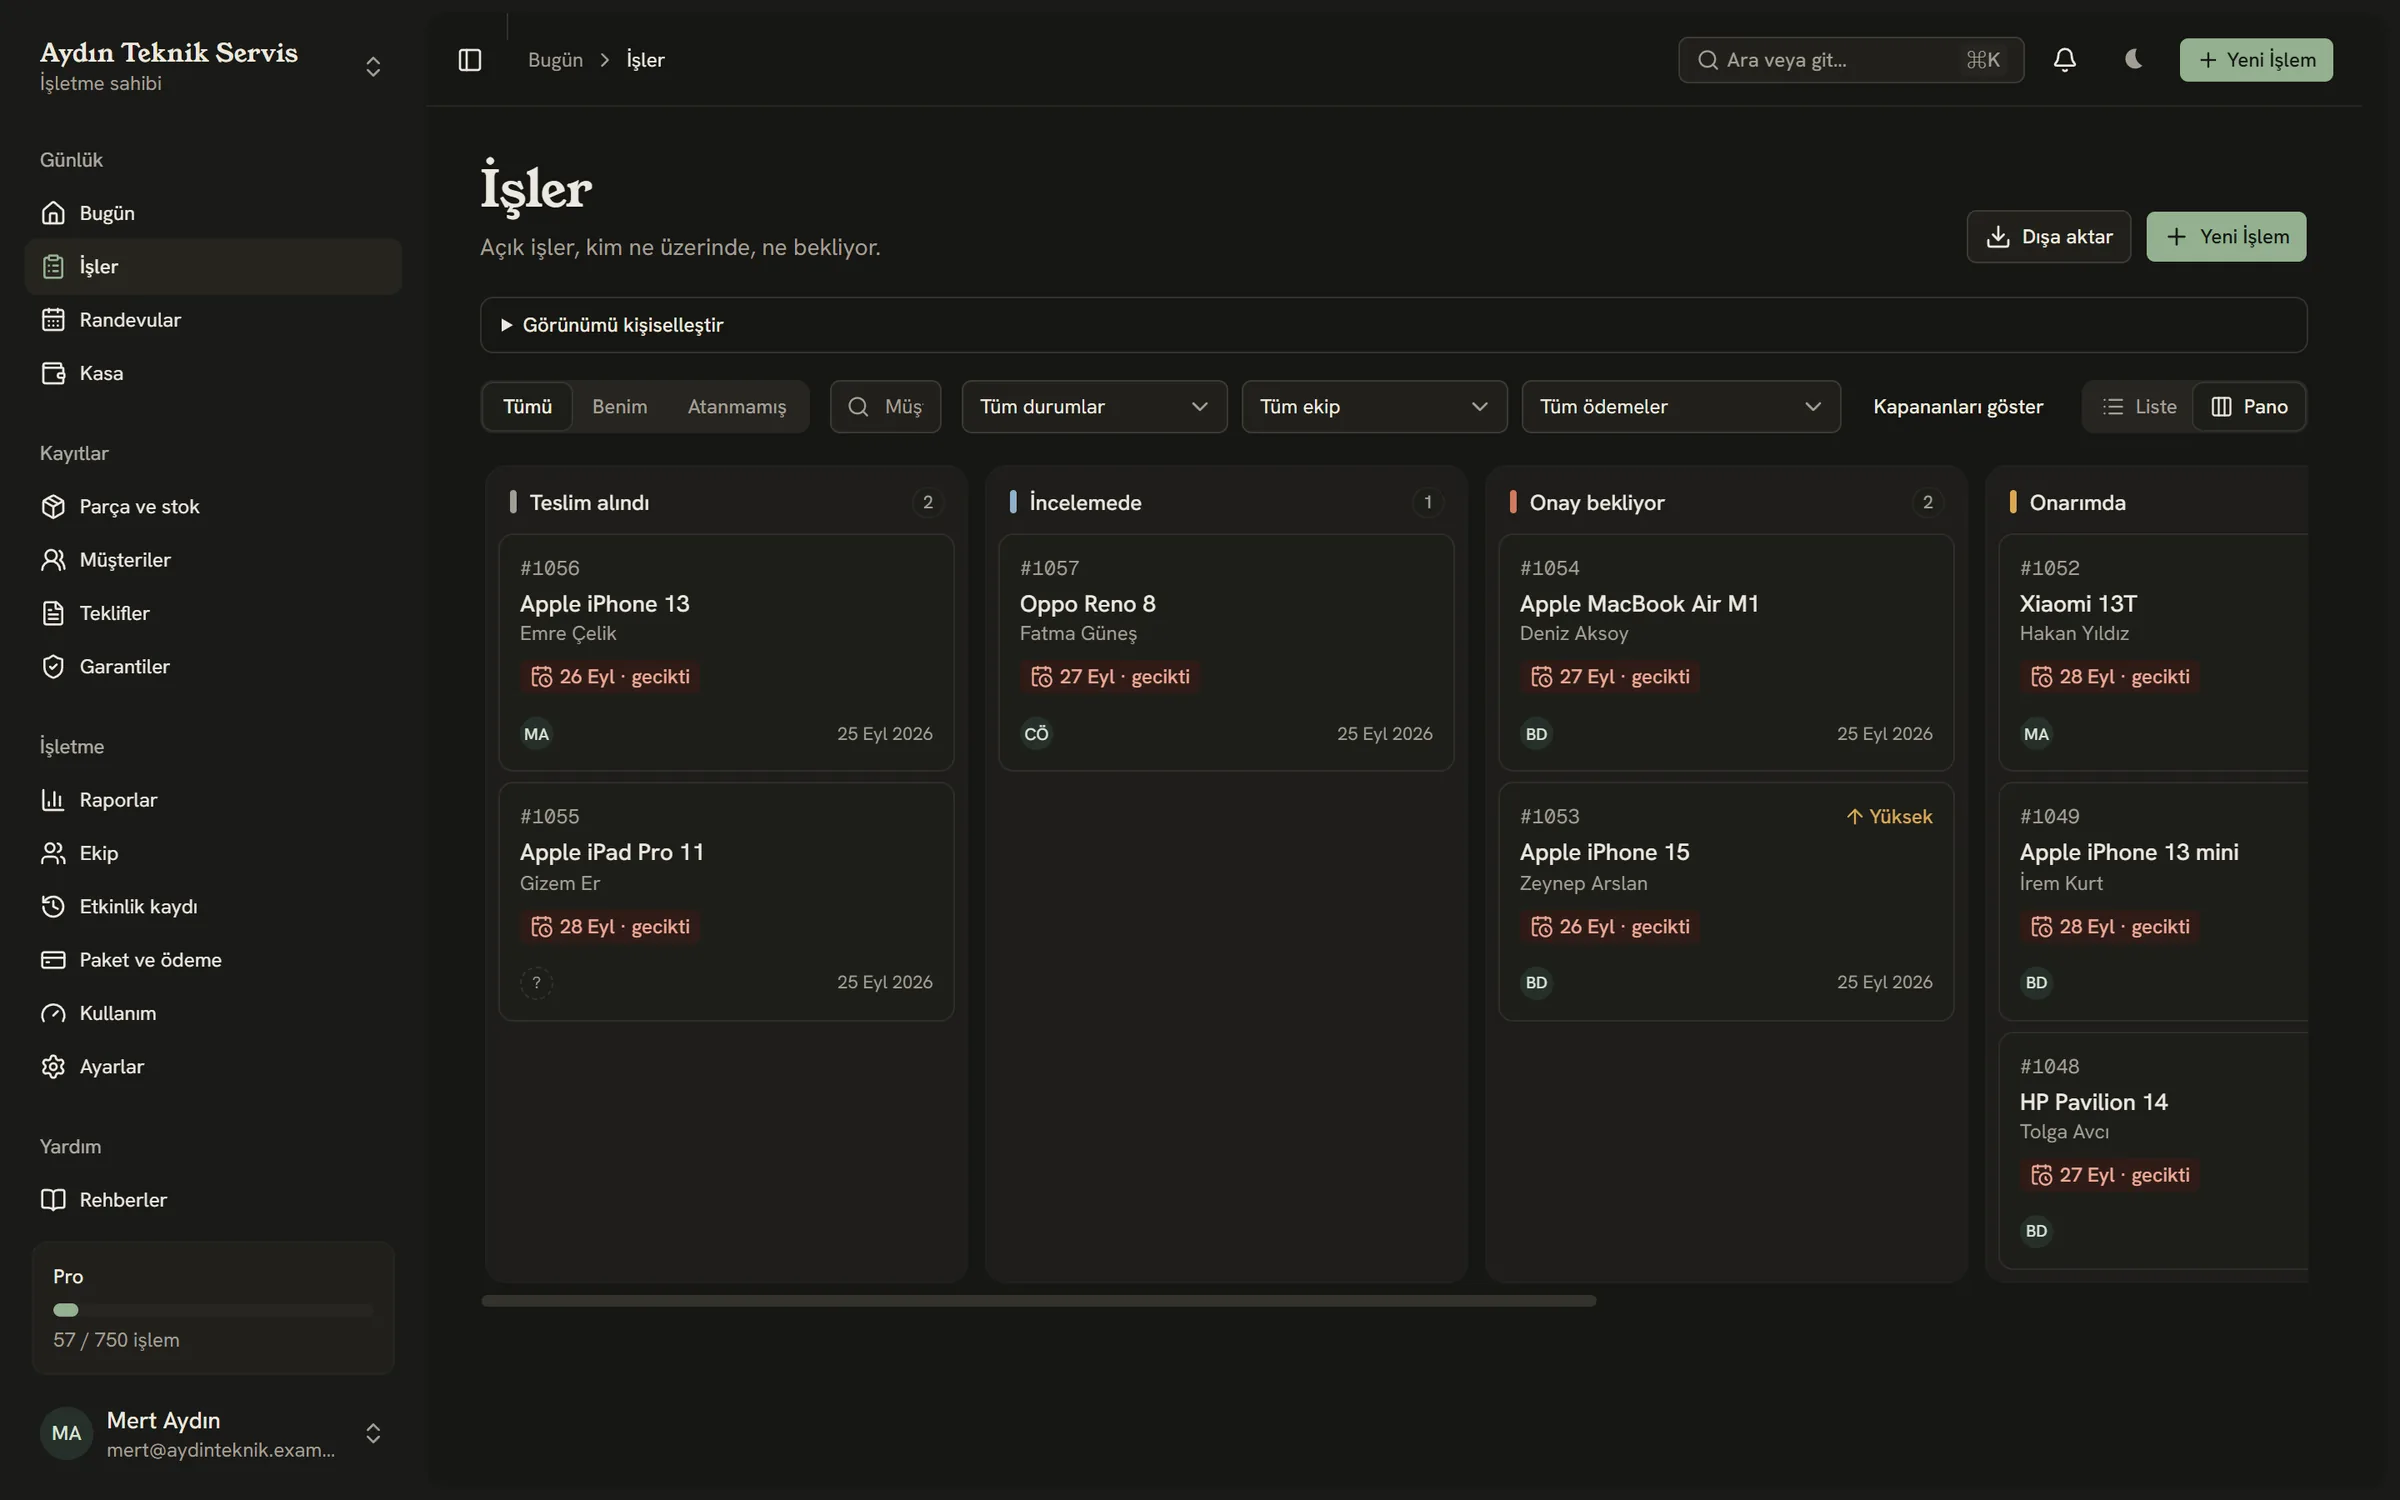The width and height of the screenshot is (2400, 1500).
Task: Open Ayarlar settings page
Action: click(x=213, y=1066)
